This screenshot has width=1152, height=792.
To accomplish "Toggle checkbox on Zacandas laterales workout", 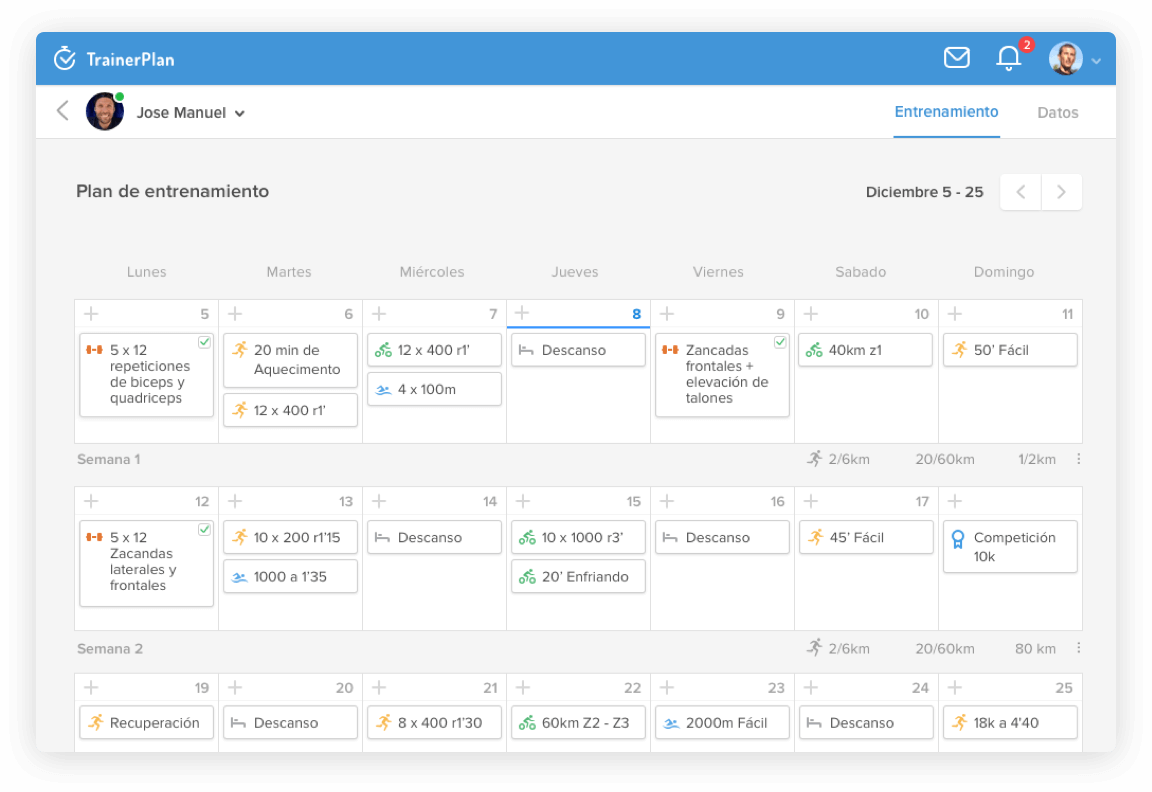I will 204,529.
